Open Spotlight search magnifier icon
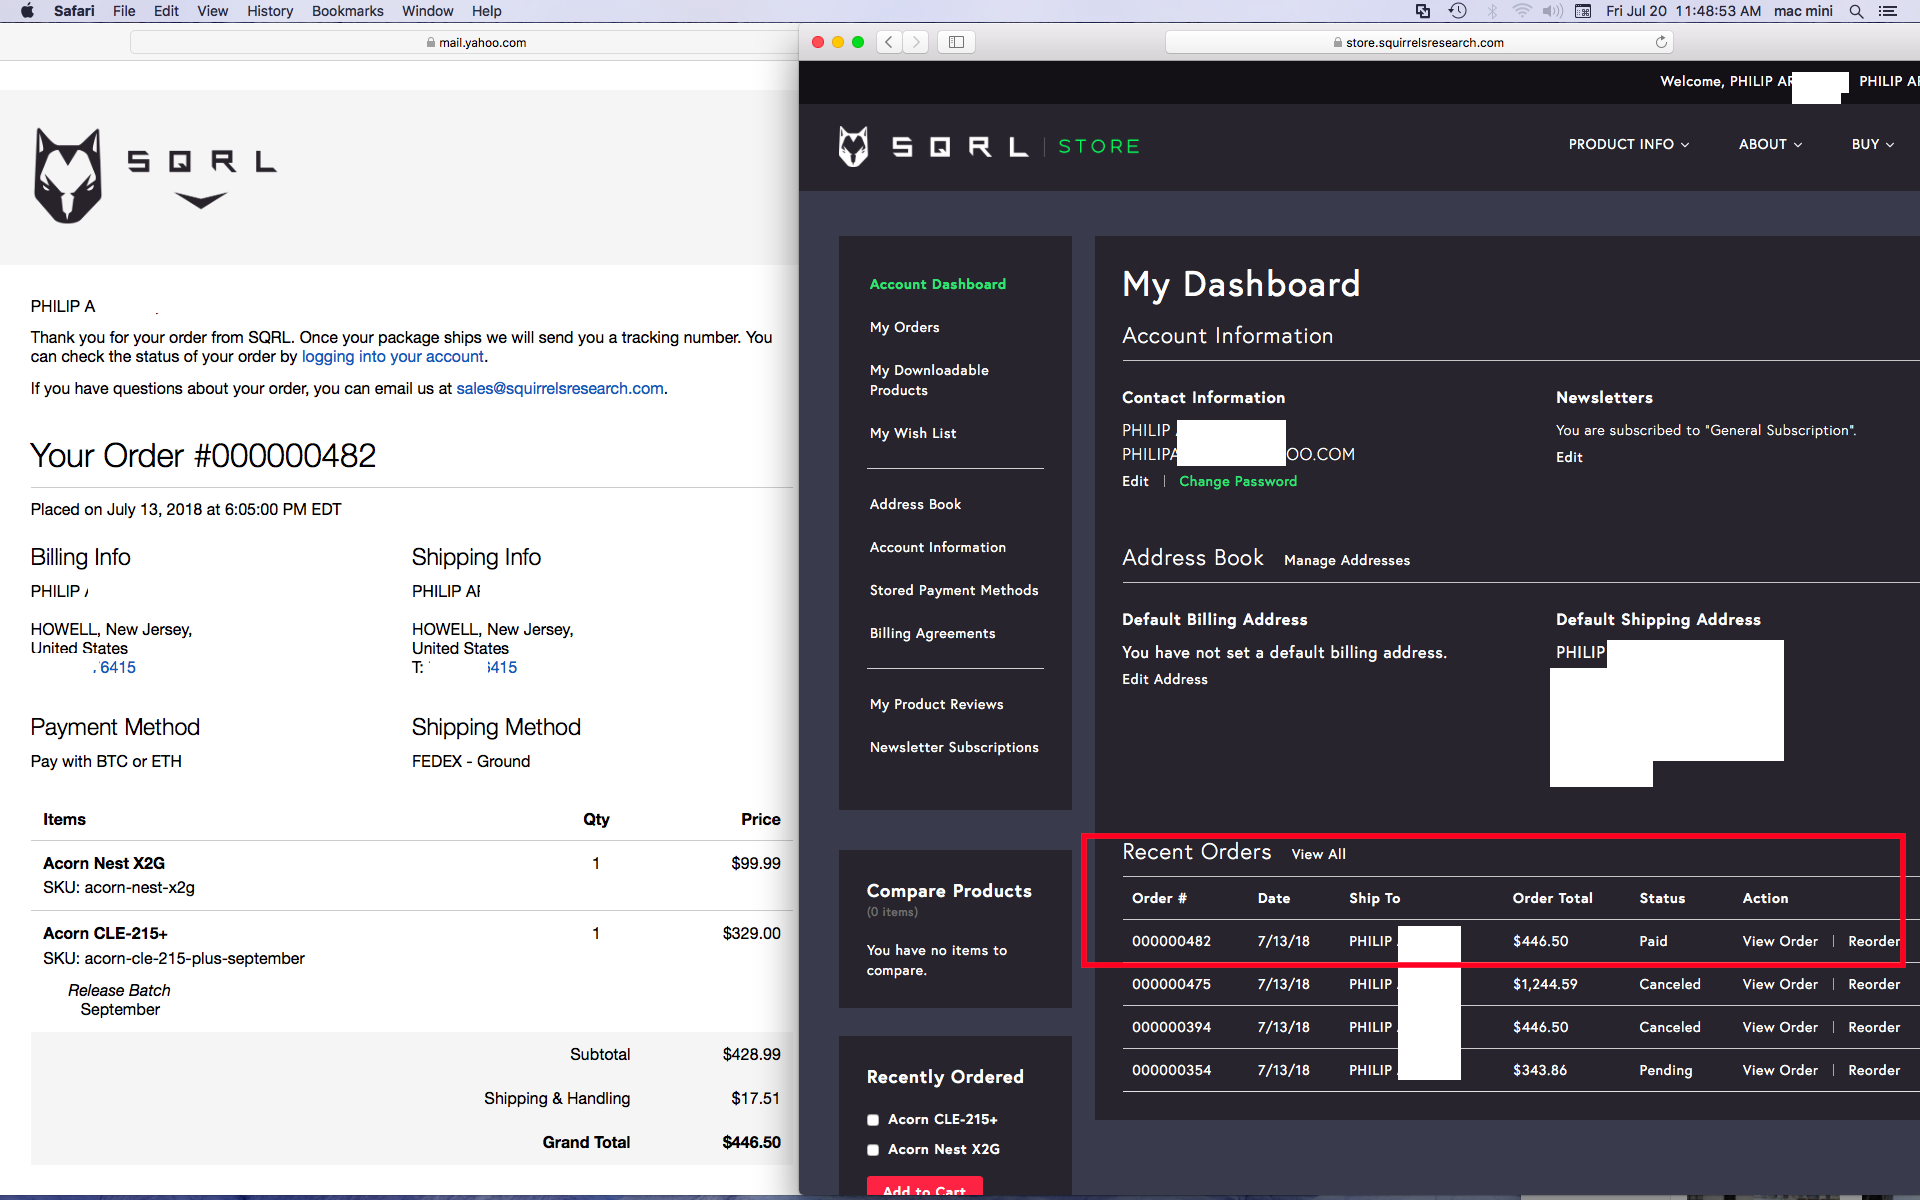 [1856, 11]
